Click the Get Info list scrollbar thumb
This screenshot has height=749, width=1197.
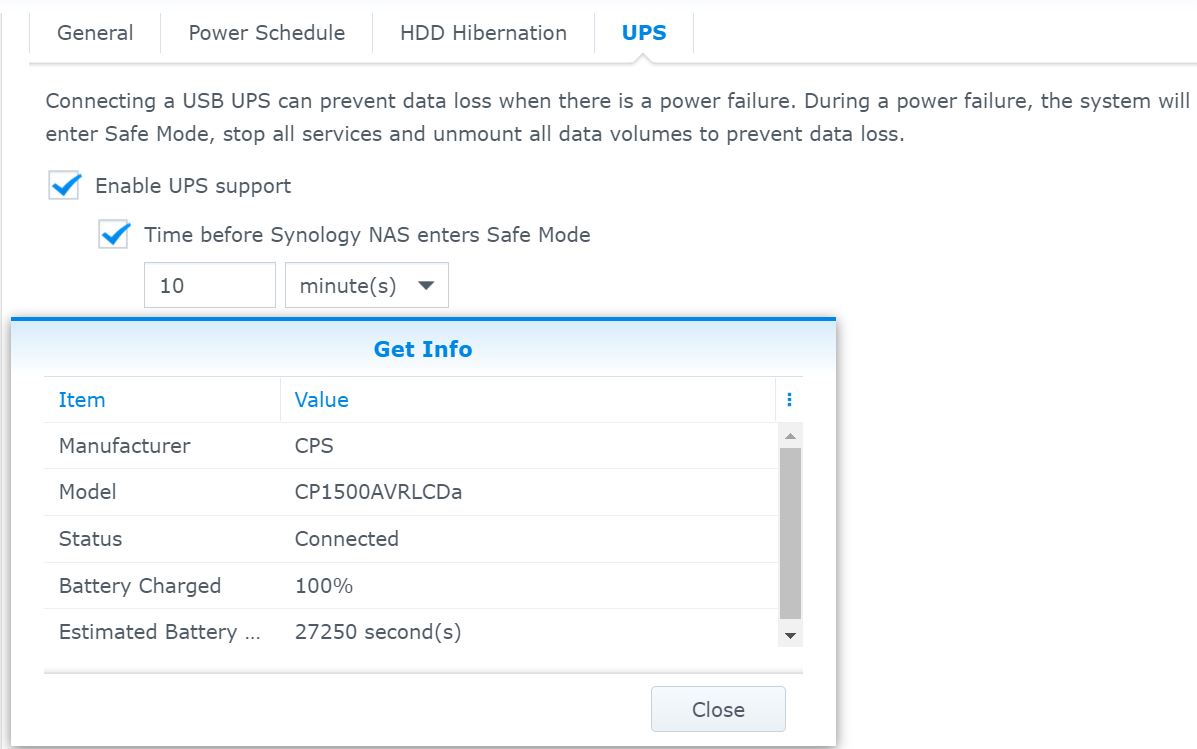click(790, 532)
